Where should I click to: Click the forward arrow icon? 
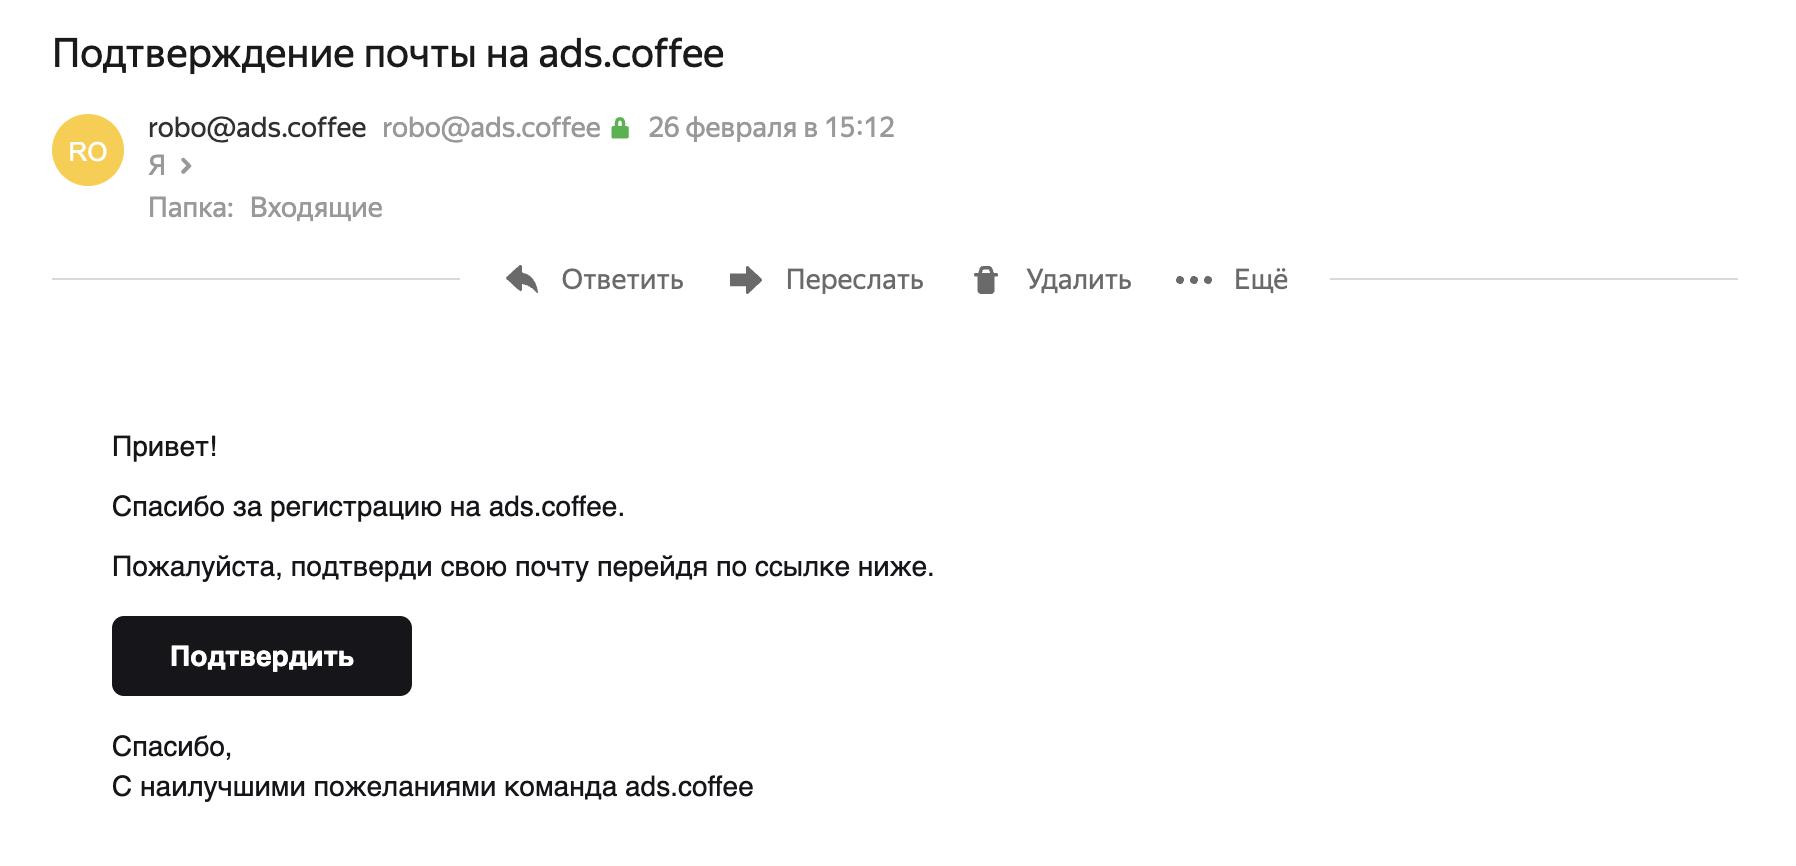[746, 280]
